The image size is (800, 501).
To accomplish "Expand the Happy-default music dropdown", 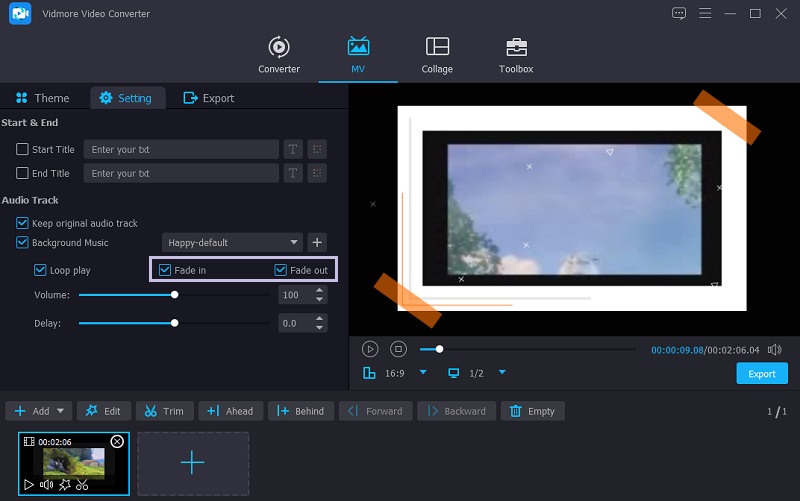I will pyautogui.click(x=294, y=243).
